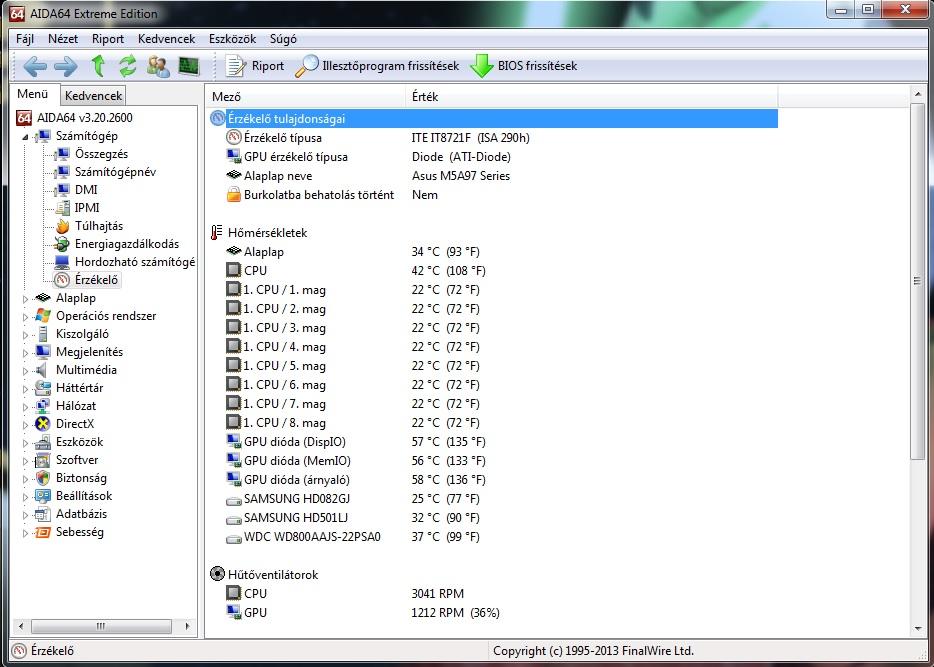Image resolution: width=934 pixels, height=667 pixels.
Task: Select the DMI tree item
Action: 86,190
